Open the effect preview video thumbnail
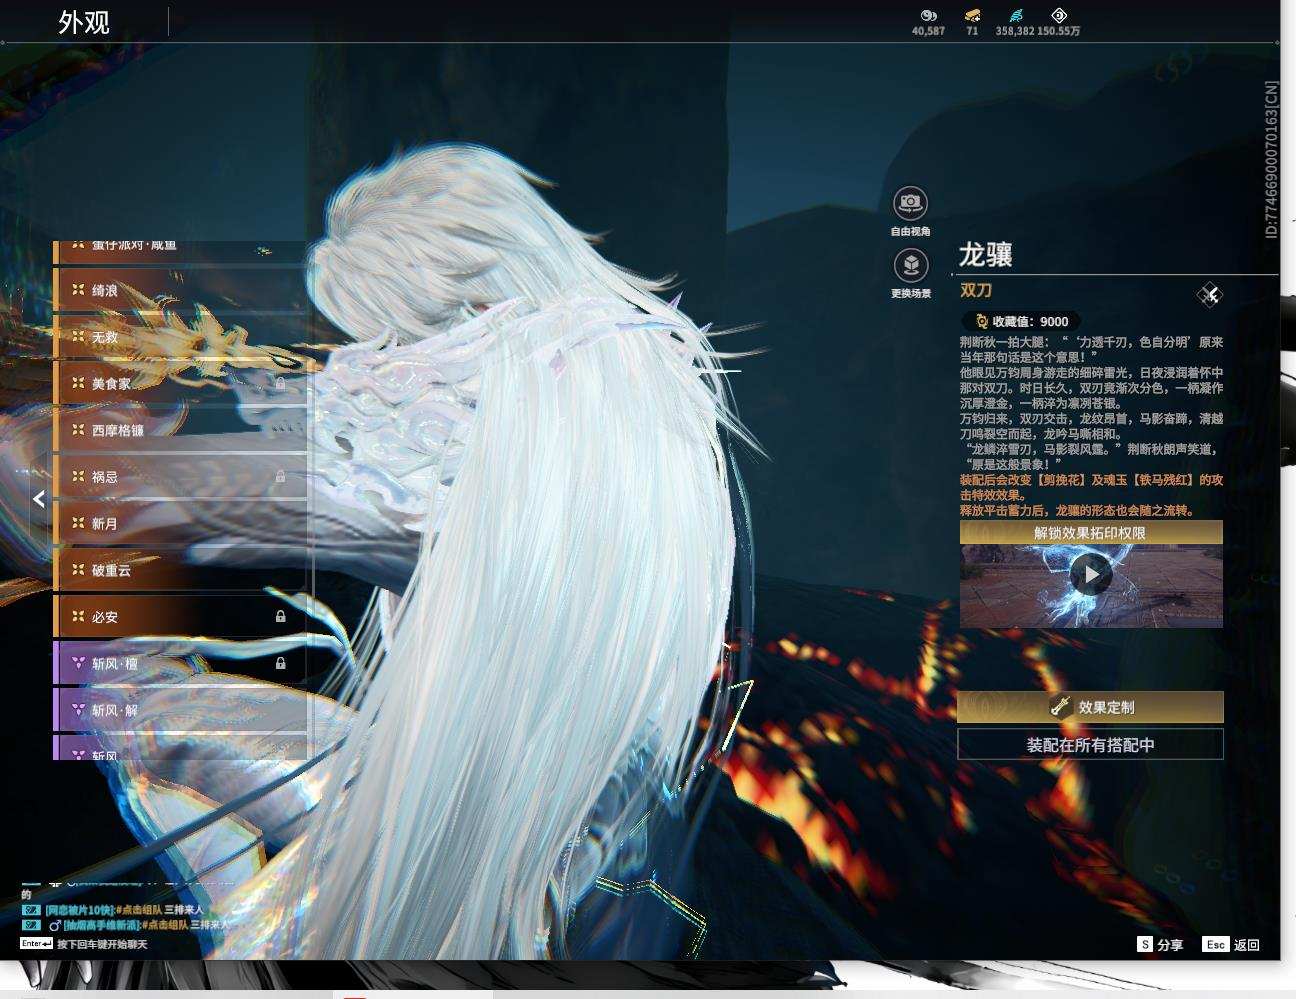Image resolution: width=1296 pixels, height=999 pixels. (1091, 586)
